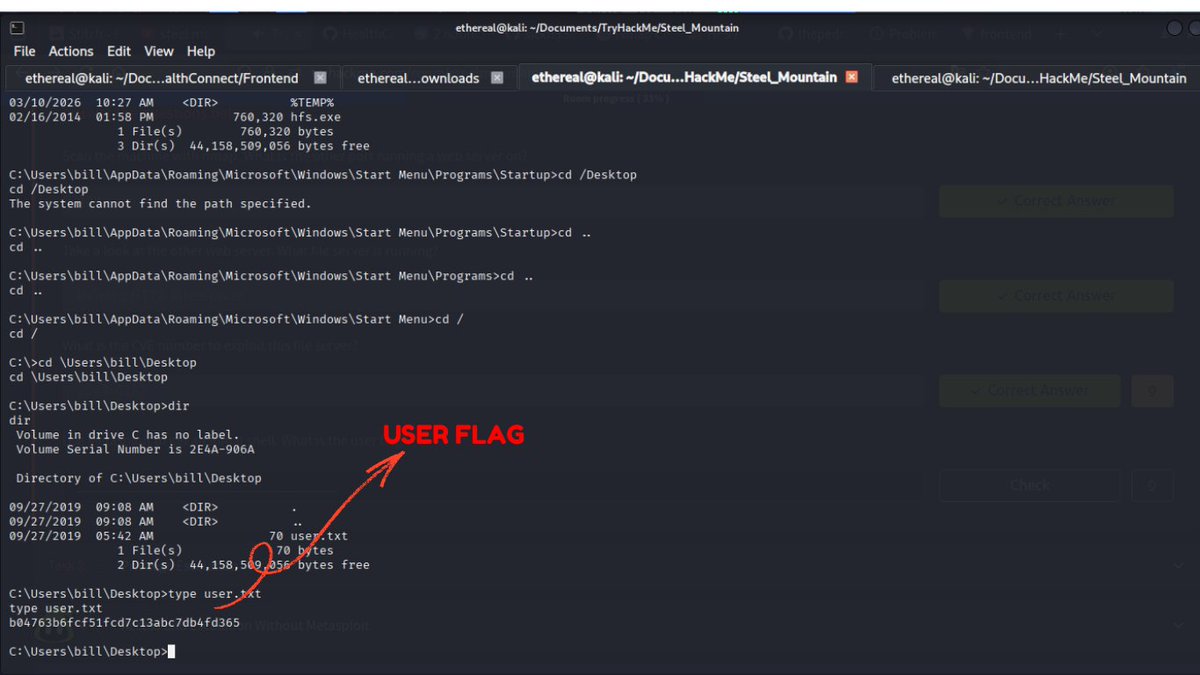This screenshot has width=1200, height=675.
Task: Open the Help menu
Action: pyautogui.click(x=201, y=51)
